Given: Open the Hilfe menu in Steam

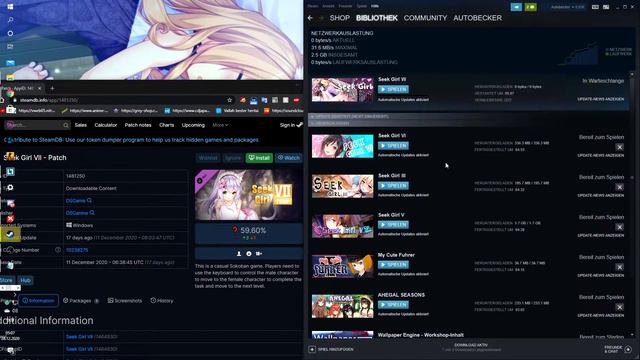Looking at the screenshot, I should tap(375, 6).
